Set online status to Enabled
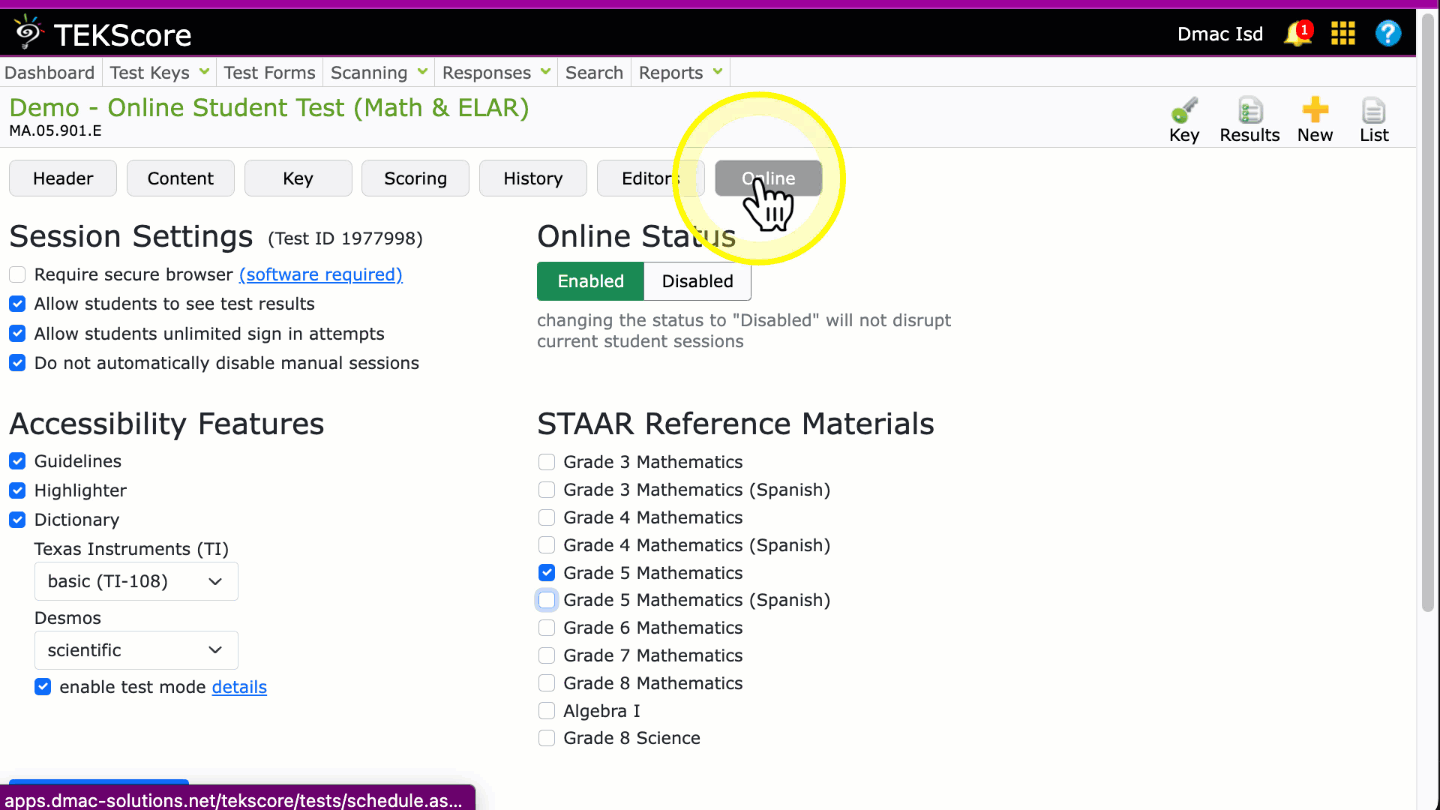This screenshot has width=1440, height=810. 590,281
